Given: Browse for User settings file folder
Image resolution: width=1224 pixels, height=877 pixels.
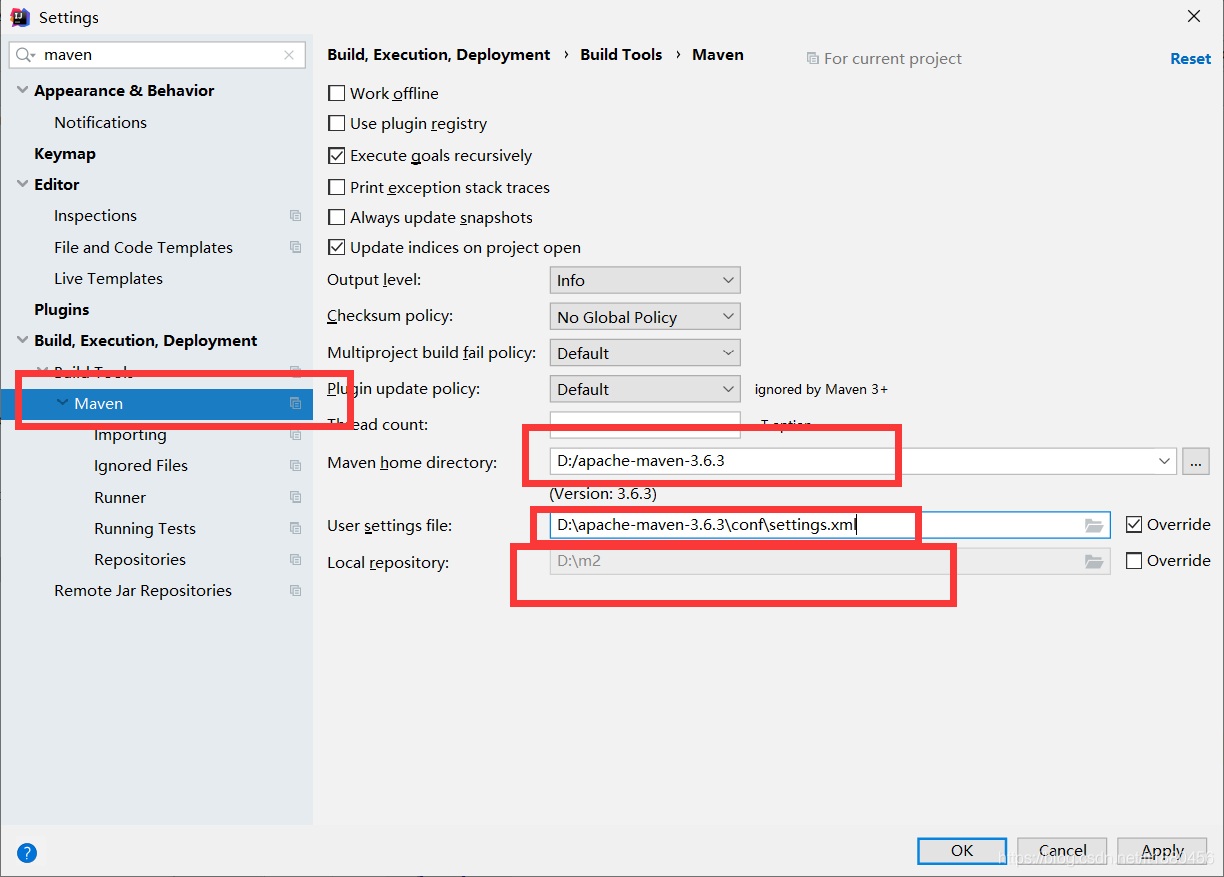Looking at the screenshot, I should pyautogui.click(x=1094, y=525).
